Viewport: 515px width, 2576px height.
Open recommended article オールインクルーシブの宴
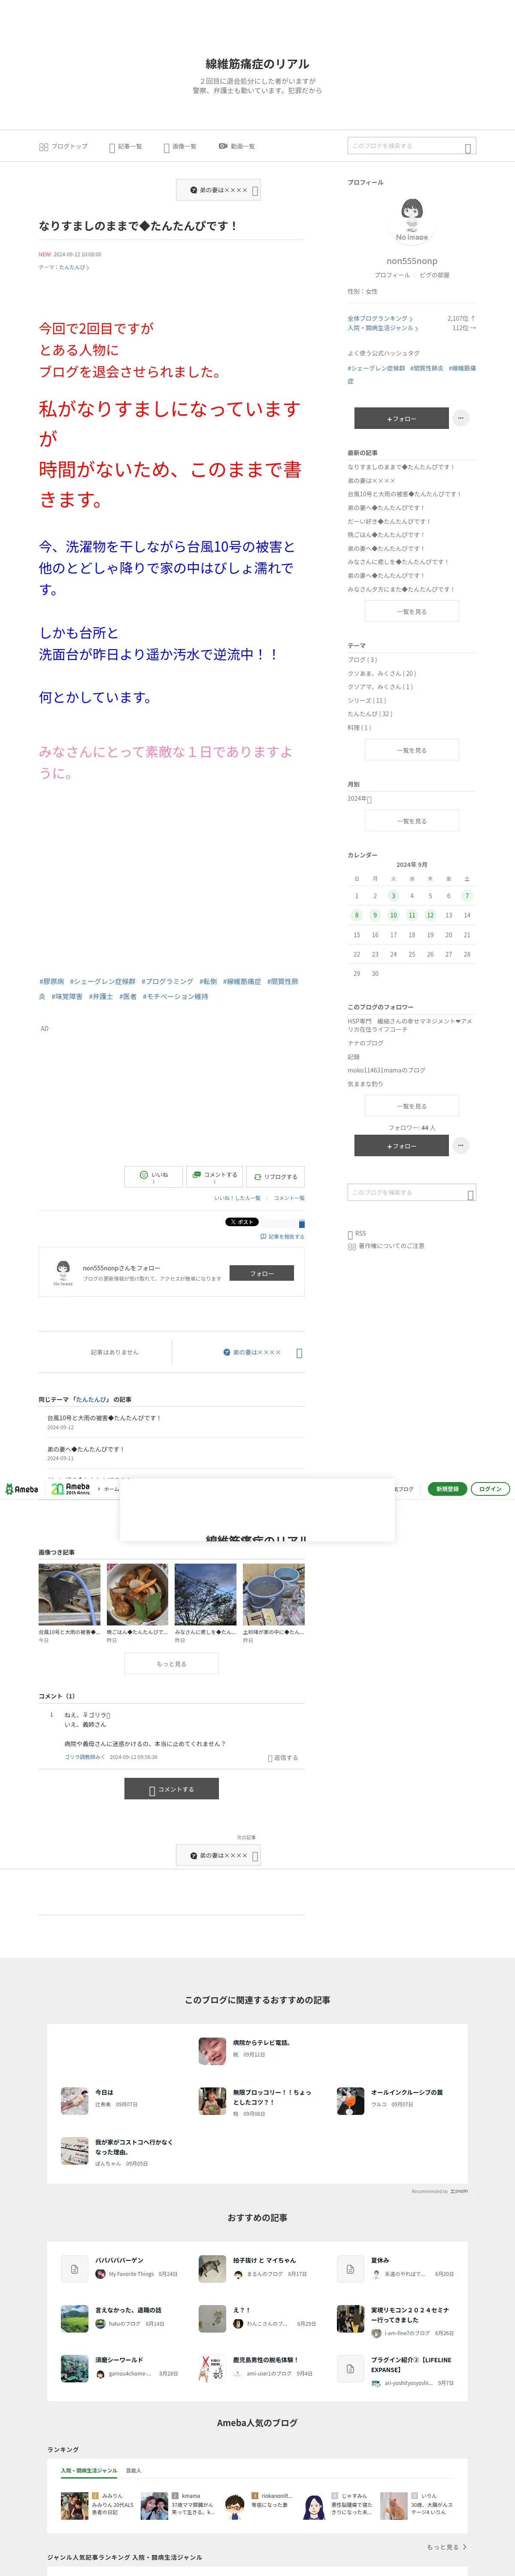click(x=407, y=2092)
